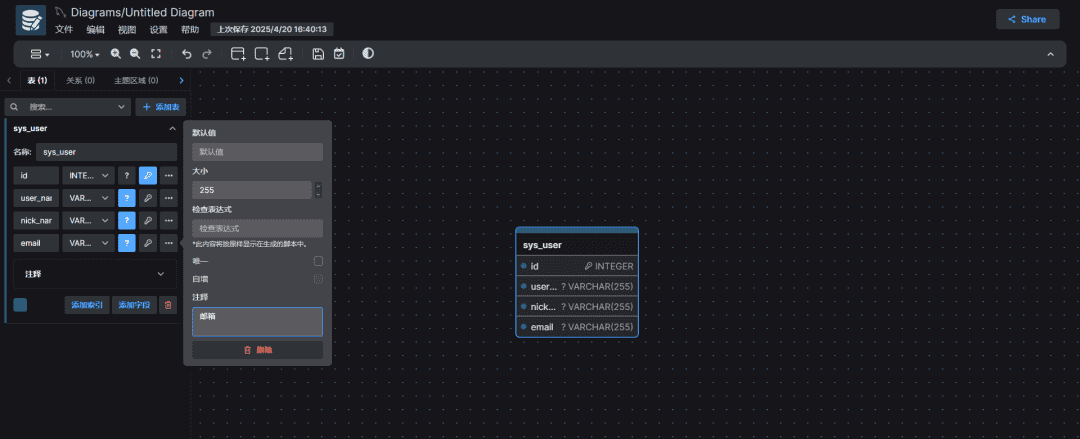1080x439 pixels.
Task: Check the 唯一 (unique) checkbox
Action: (x=318, y=261)
